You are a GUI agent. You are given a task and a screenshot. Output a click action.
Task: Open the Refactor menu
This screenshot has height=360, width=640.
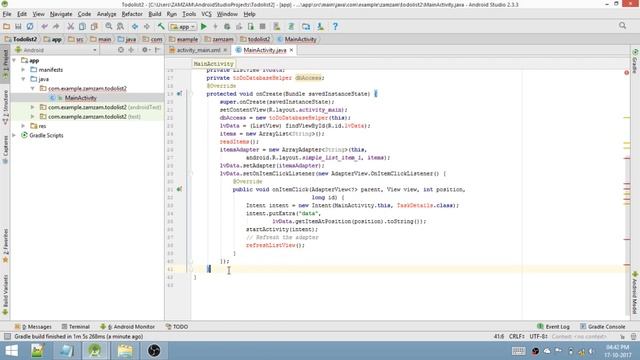pos(132,14)
